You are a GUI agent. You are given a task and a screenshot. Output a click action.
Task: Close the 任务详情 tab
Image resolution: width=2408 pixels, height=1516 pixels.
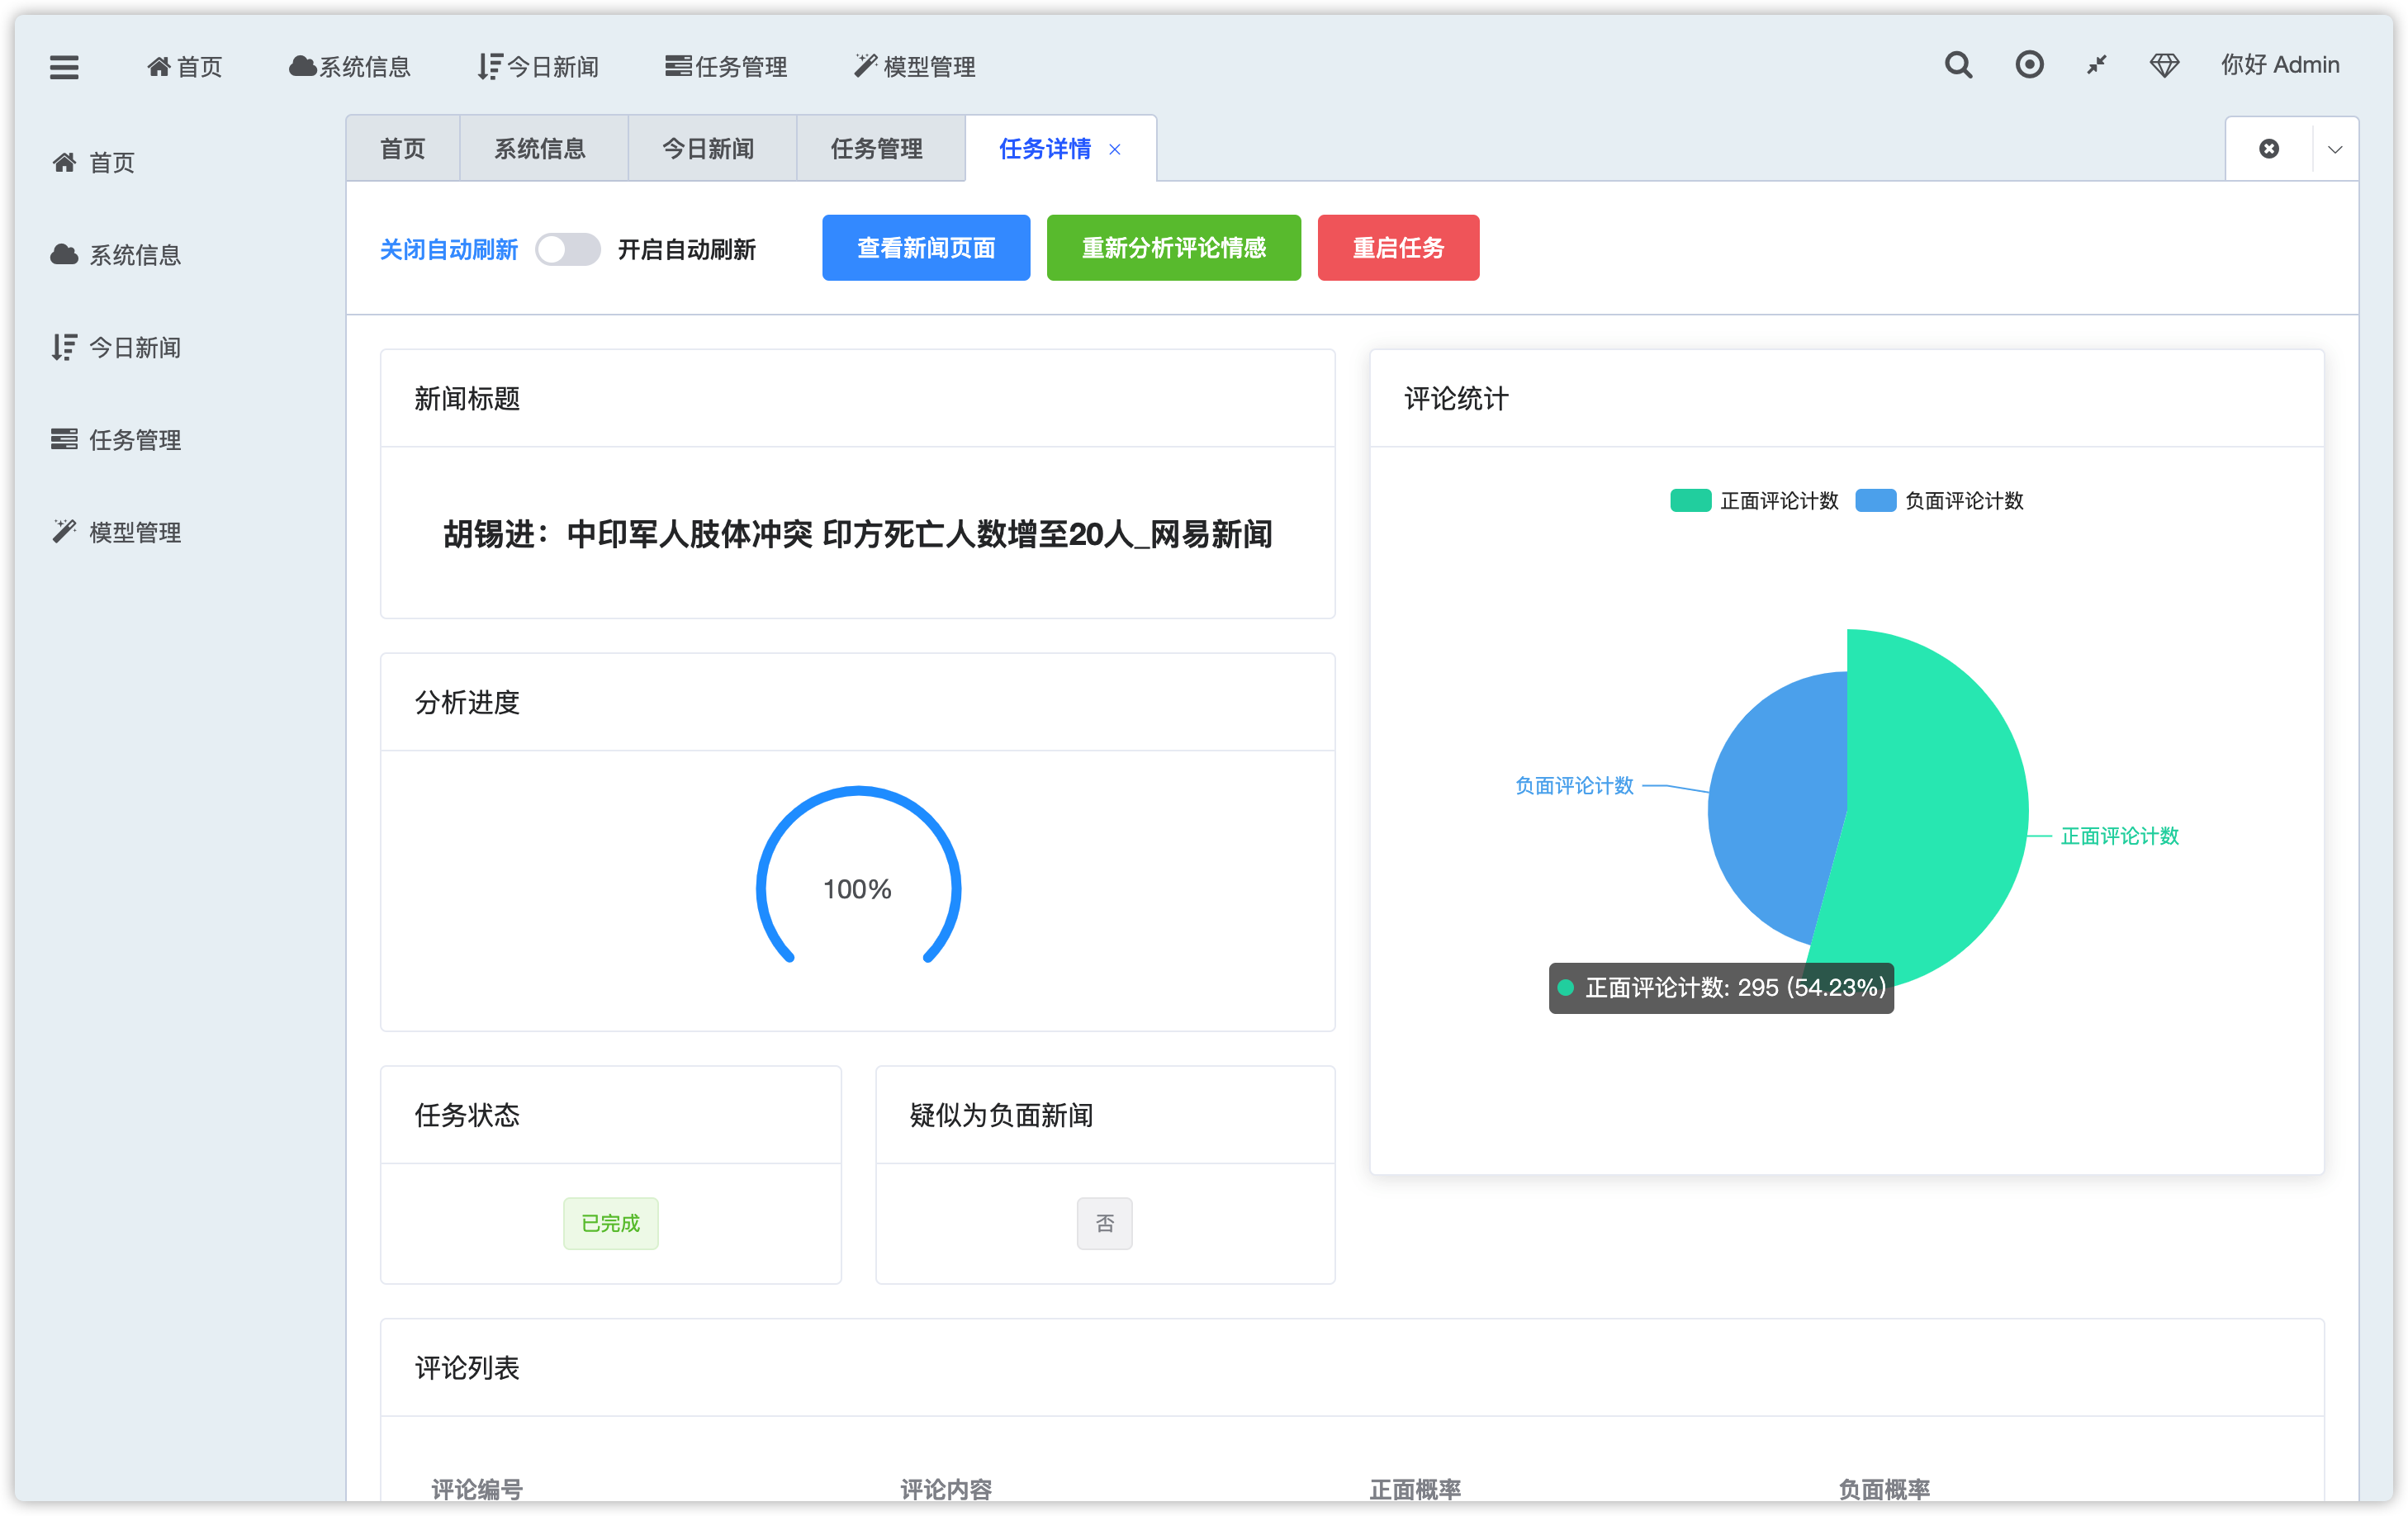1115,150
